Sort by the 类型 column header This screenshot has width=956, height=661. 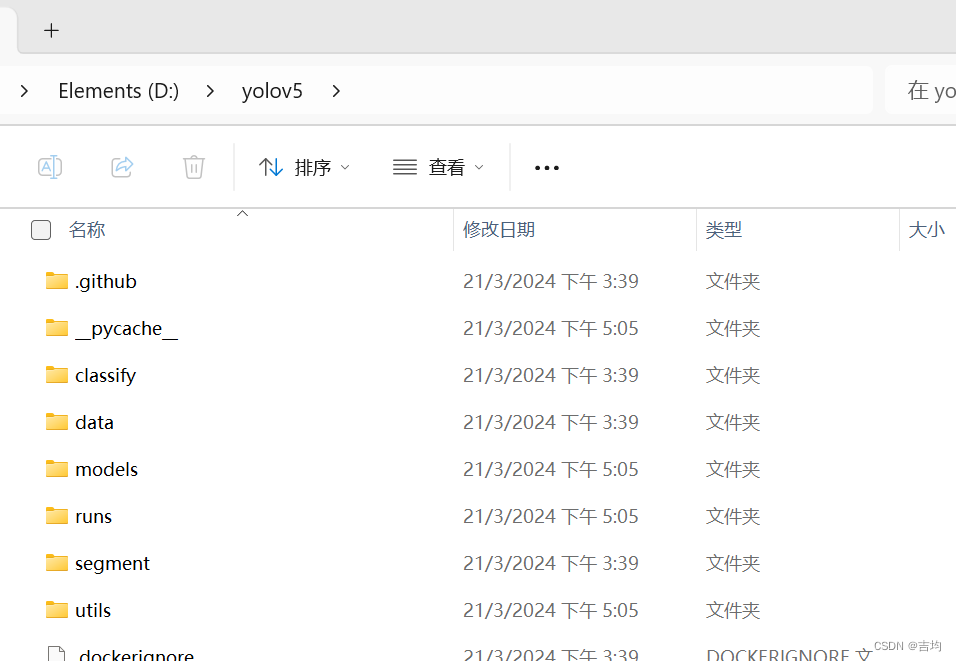pos(724,230)
